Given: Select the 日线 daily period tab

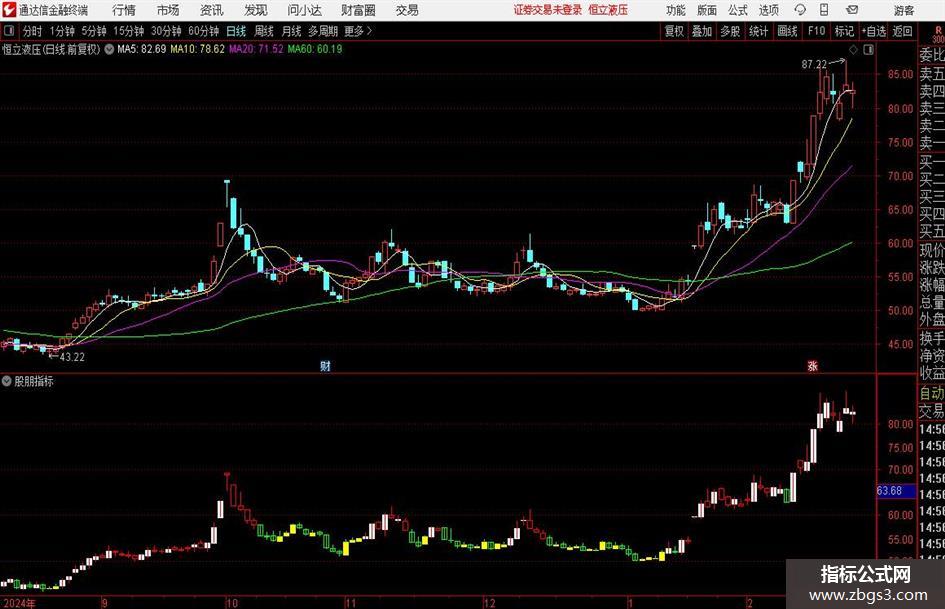Looking at the screenshot, I should coord(236,31).
